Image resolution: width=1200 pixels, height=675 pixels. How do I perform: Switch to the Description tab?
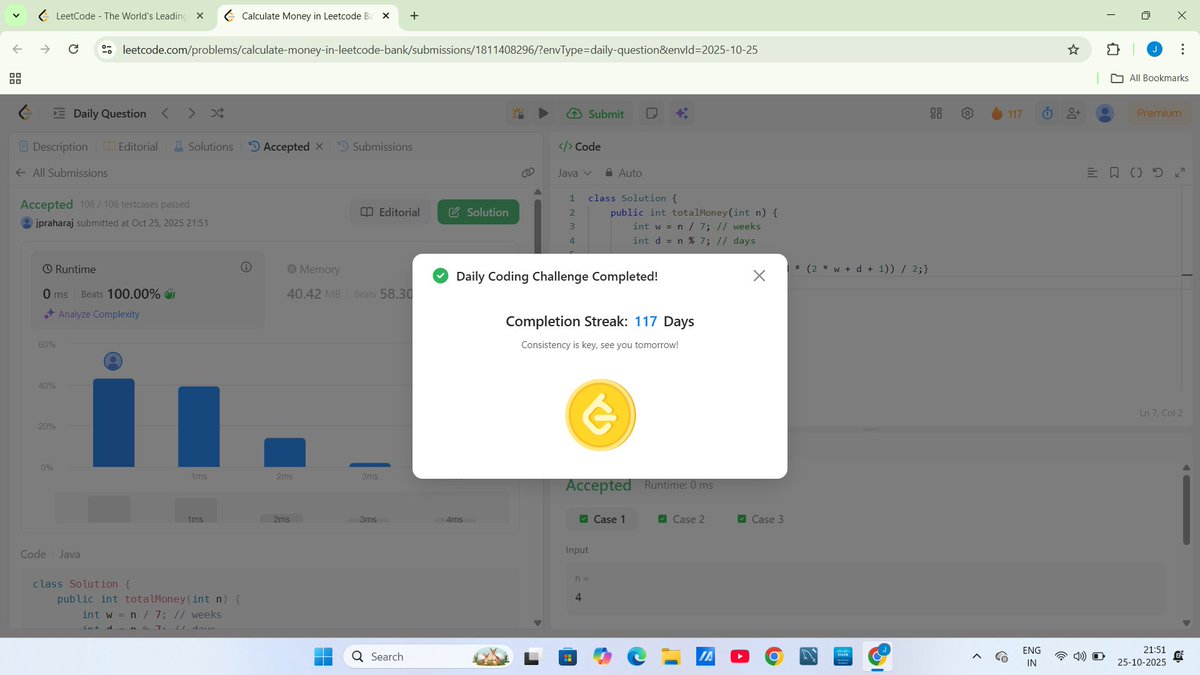53,146
